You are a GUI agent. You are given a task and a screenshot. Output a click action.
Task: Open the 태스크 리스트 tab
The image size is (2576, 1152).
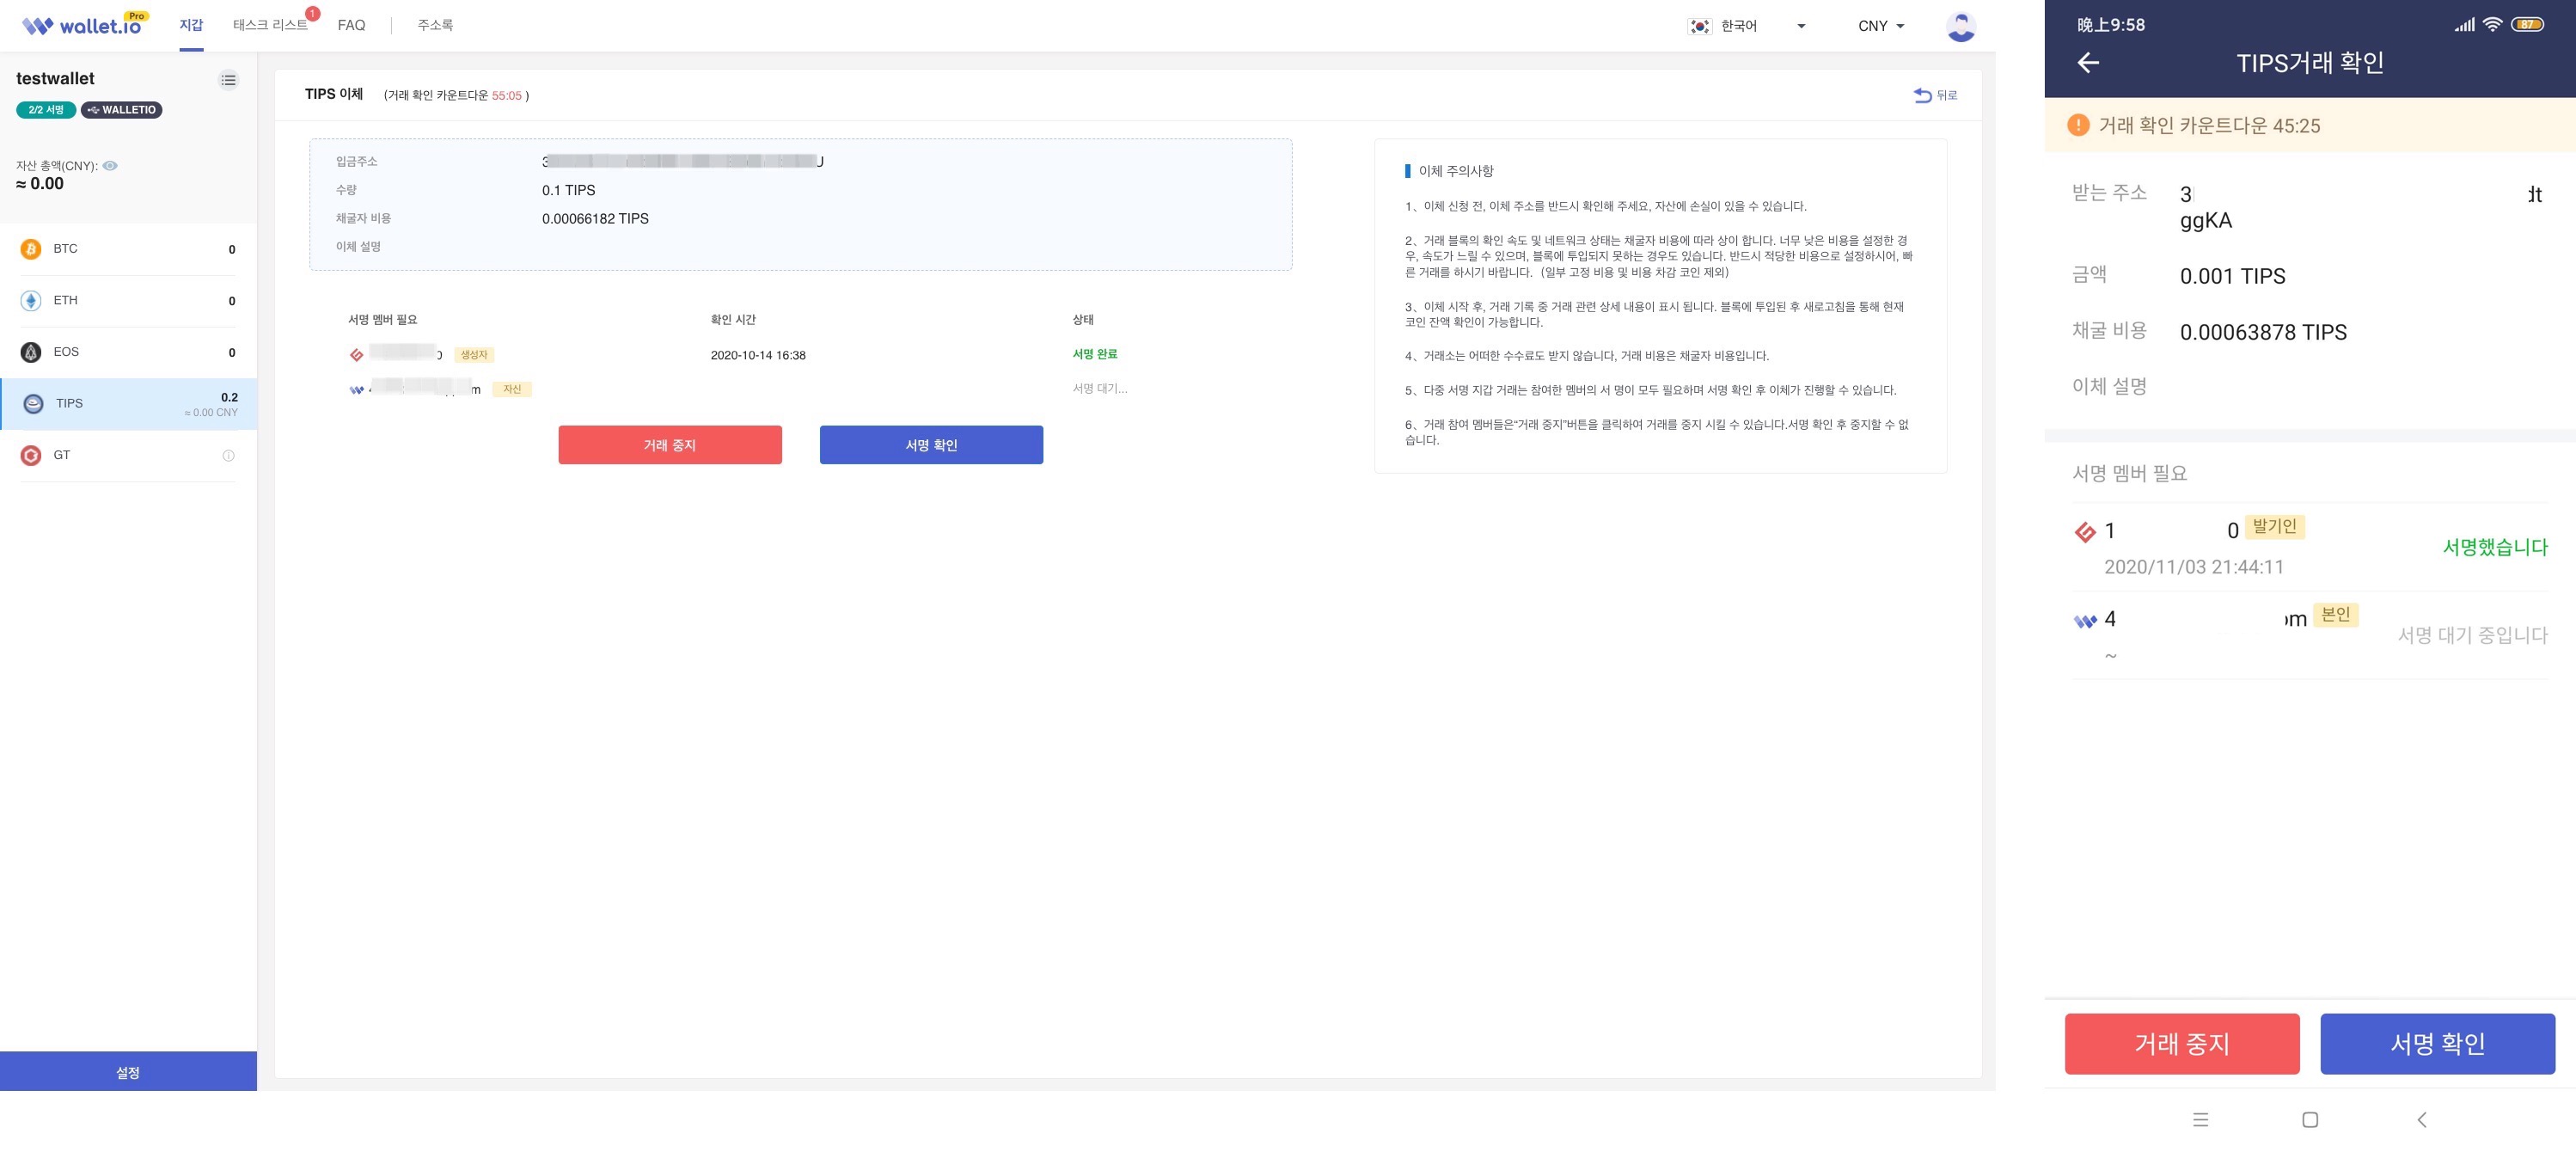pyautogui.click(x=270, y=25)
